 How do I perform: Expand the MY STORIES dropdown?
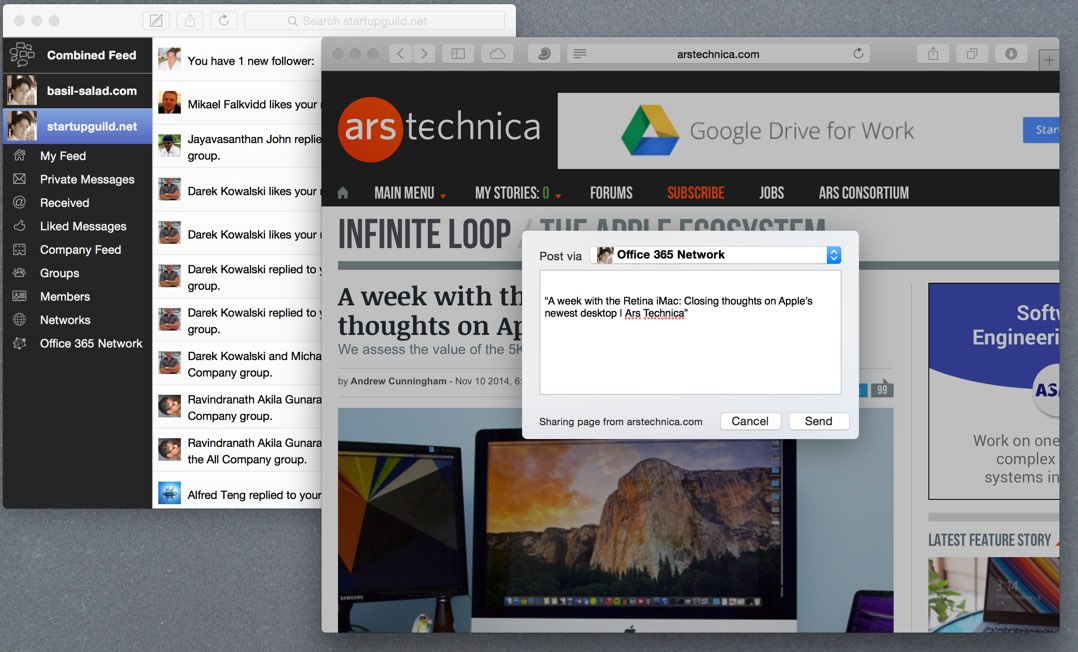[518, 193]
